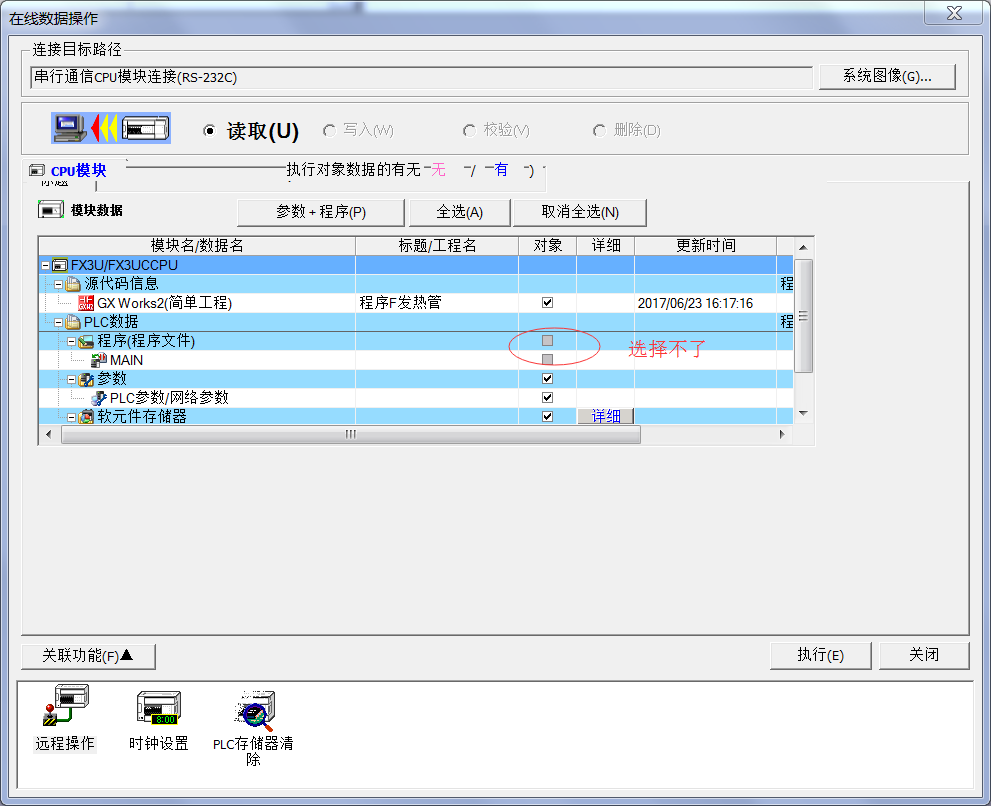Click the CPU模块 tab icon
Viewport: 991px width, 806px height.
(x=38, y=171)
